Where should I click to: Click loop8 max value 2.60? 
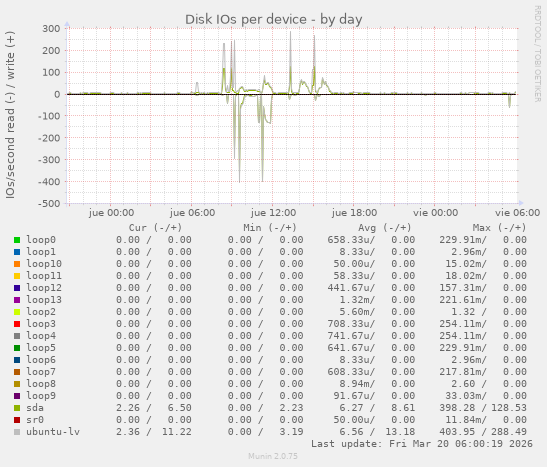(x=463, y=384)
